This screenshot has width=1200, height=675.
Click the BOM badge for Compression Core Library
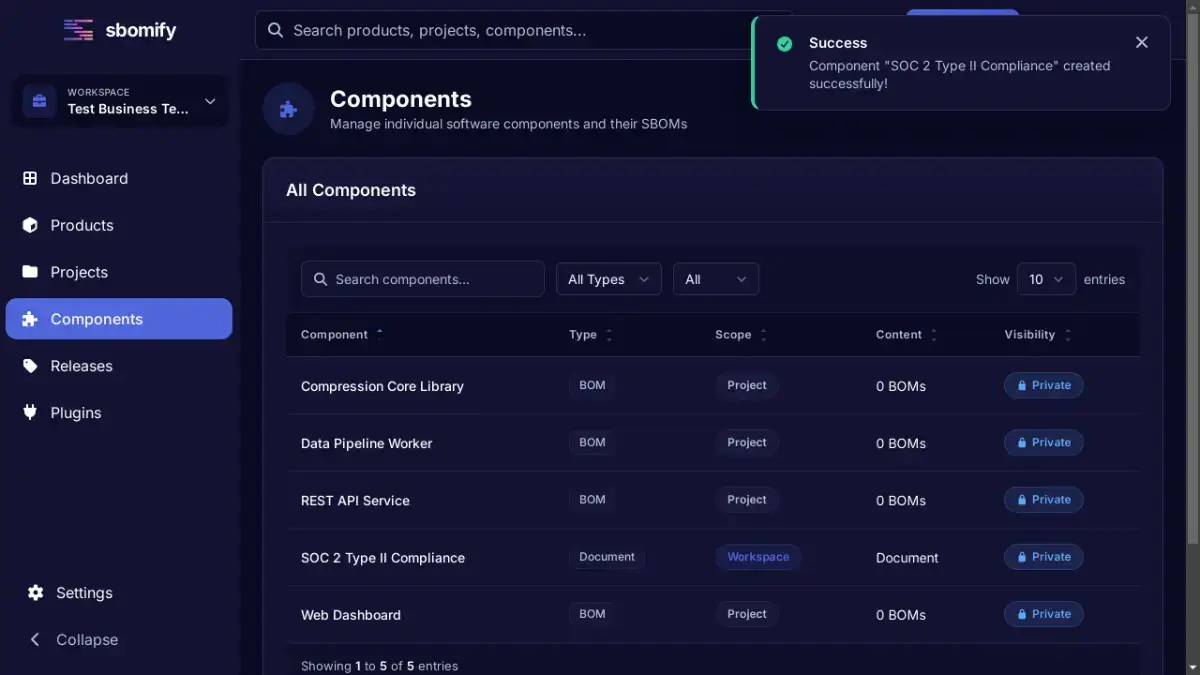click(592, 385)
